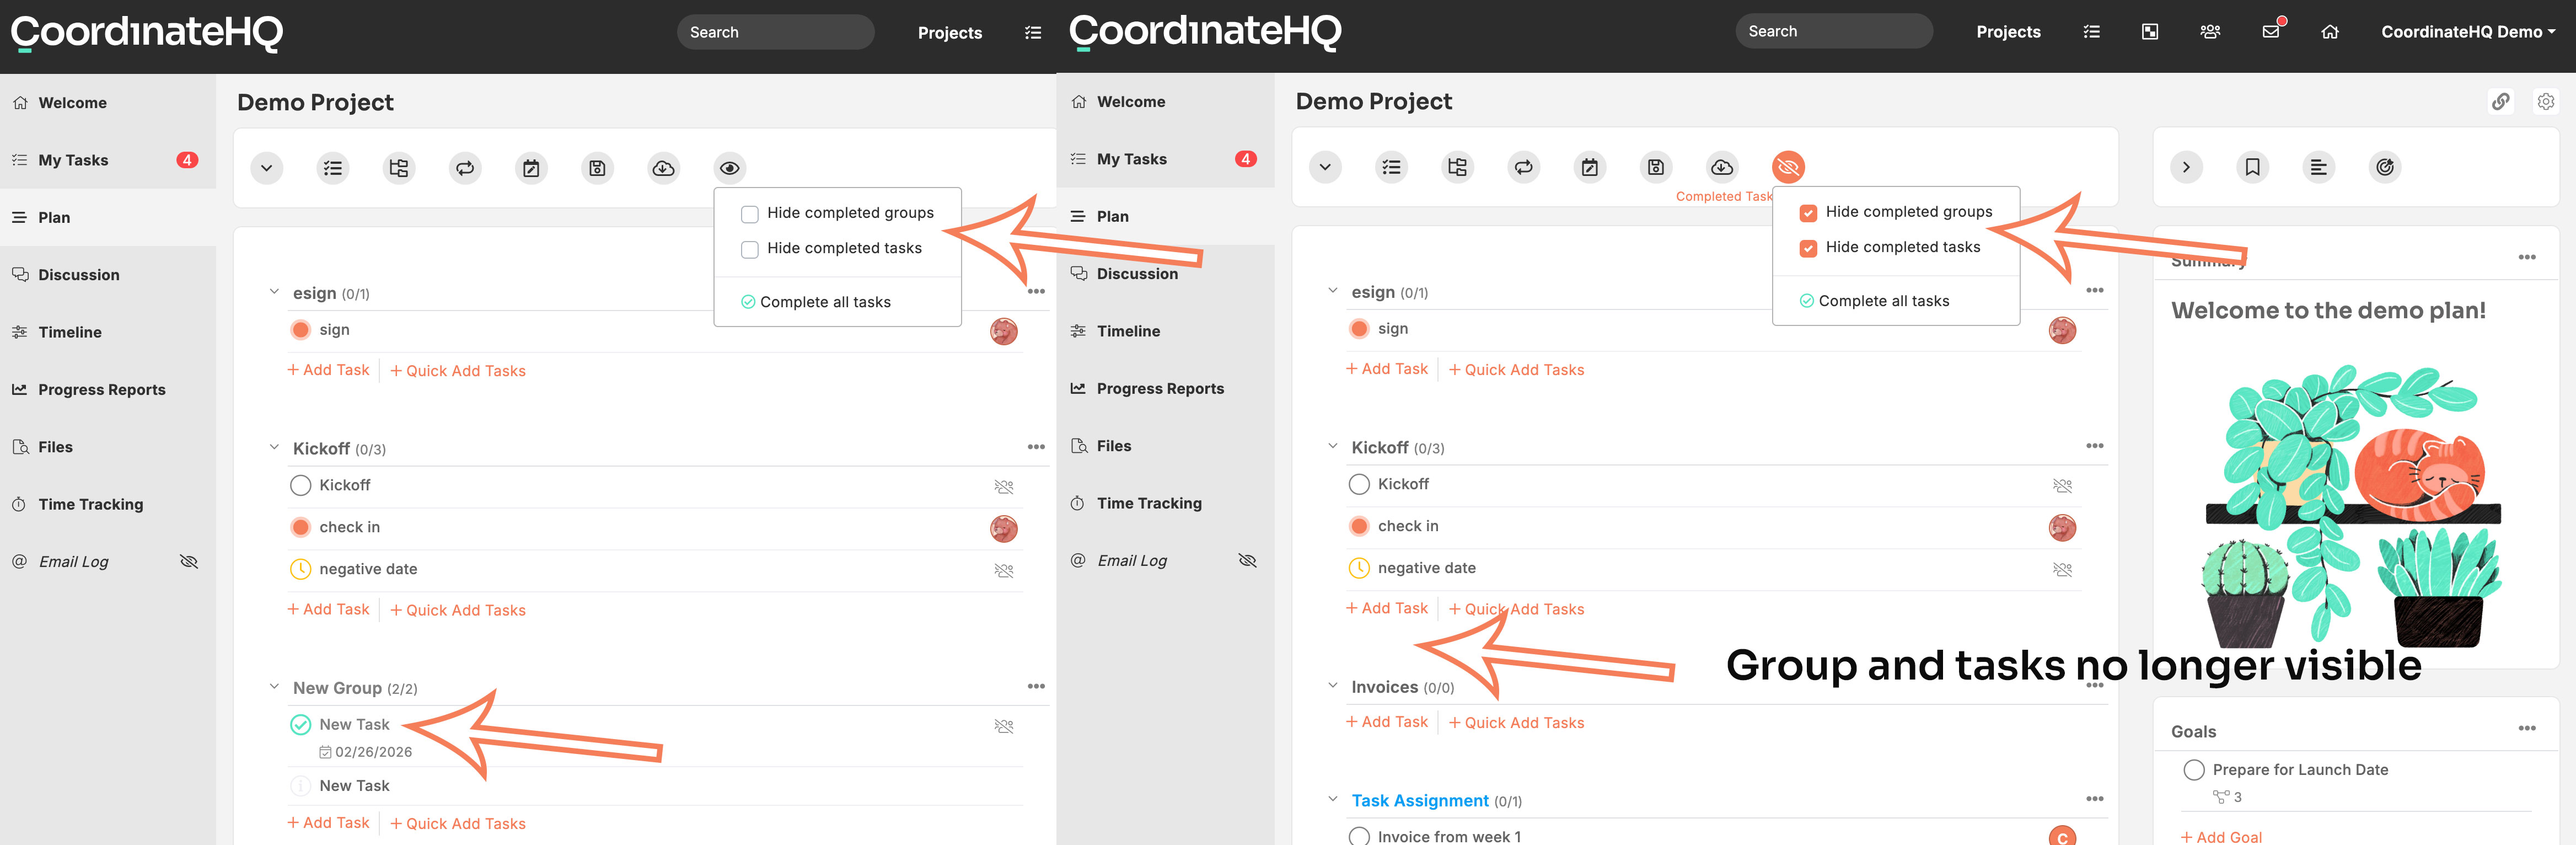Screen dimensions: 2576x845
Task: Copy project link via chain icon
Action: click(x=2500, y=101)
